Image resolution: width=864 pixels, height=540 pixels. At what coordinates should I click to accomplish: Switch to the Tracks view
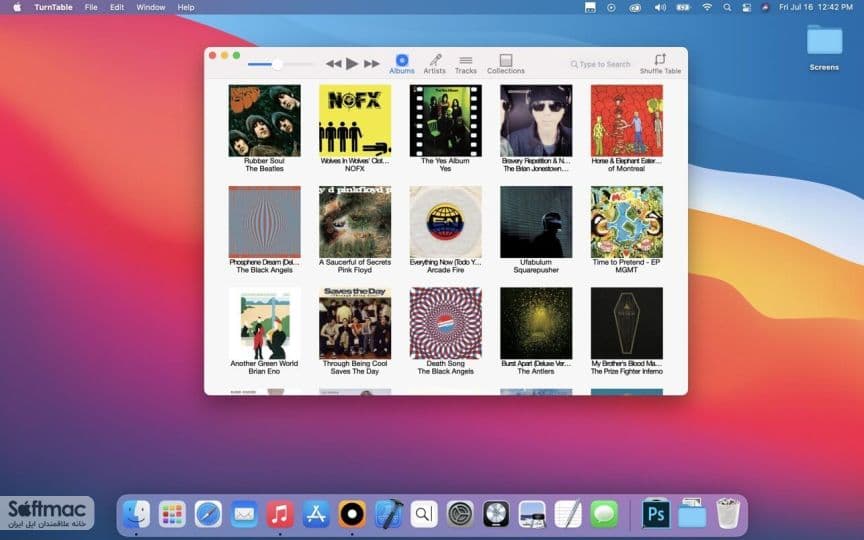coord(466,64)
